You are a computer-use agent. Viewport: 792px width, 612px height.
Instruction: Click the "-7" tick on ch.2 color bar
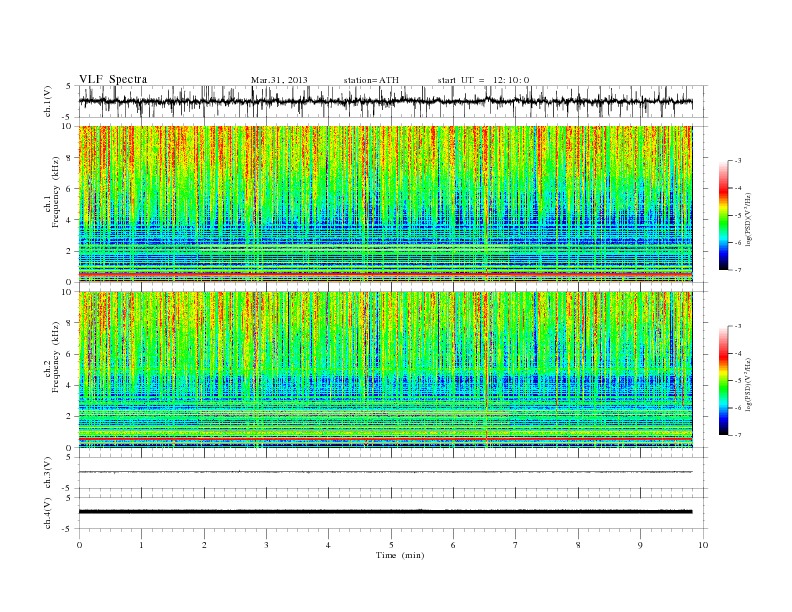pos(737,435)
